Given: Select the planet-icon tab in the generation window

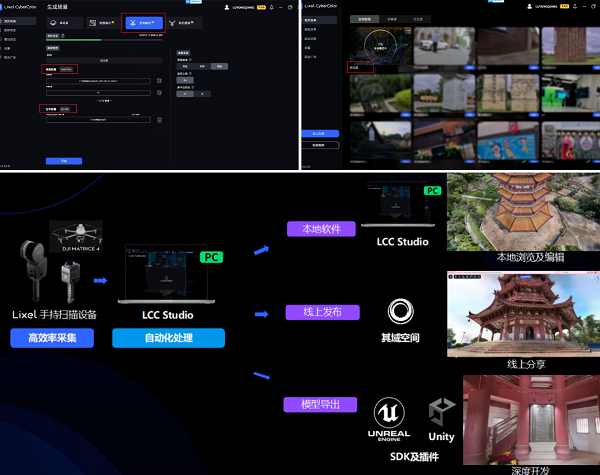Looking at the screenshot, I should tap(64, 23).
